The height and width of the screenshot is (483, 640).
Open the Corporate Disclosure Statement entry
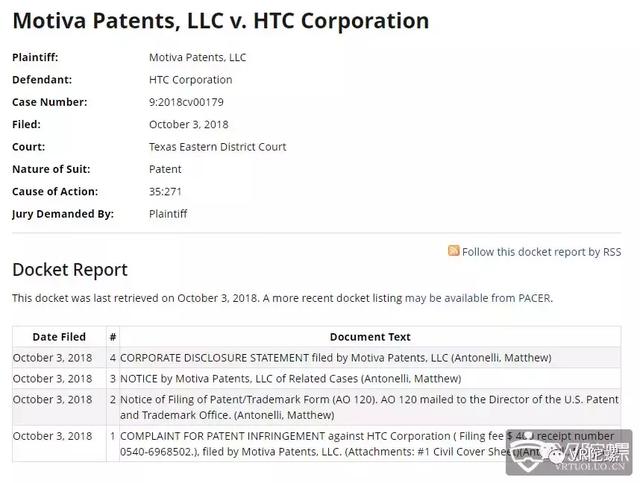(x=336, y=358)
